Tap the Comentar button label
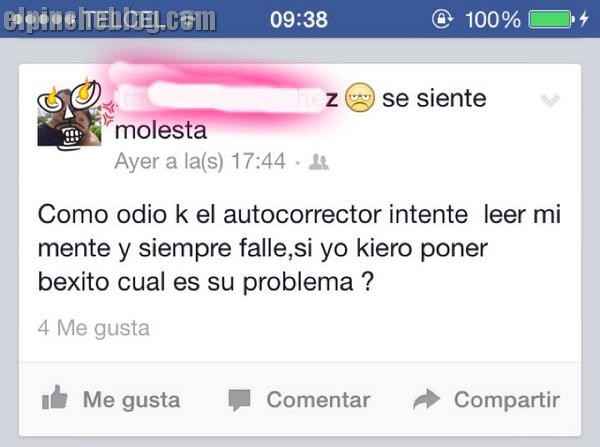The image size is (600, 447). click(318, 400)
